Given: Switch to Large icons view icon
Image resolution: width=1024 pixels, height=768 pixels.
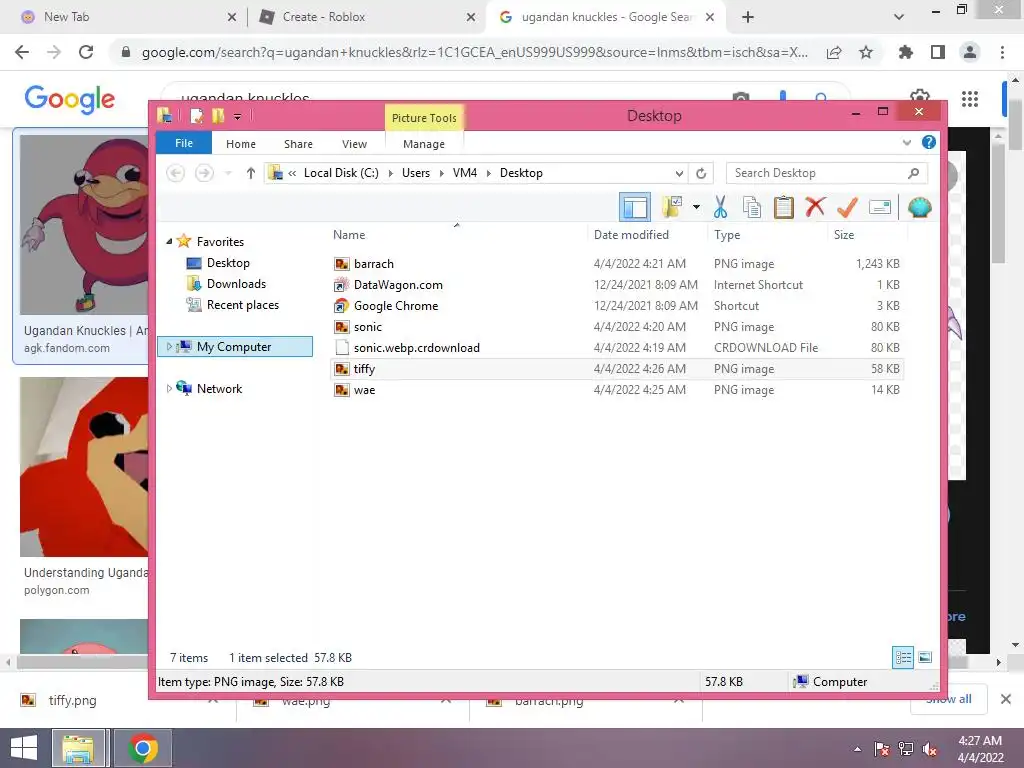Looking at the screenshot, I should (x=925, y=658).
